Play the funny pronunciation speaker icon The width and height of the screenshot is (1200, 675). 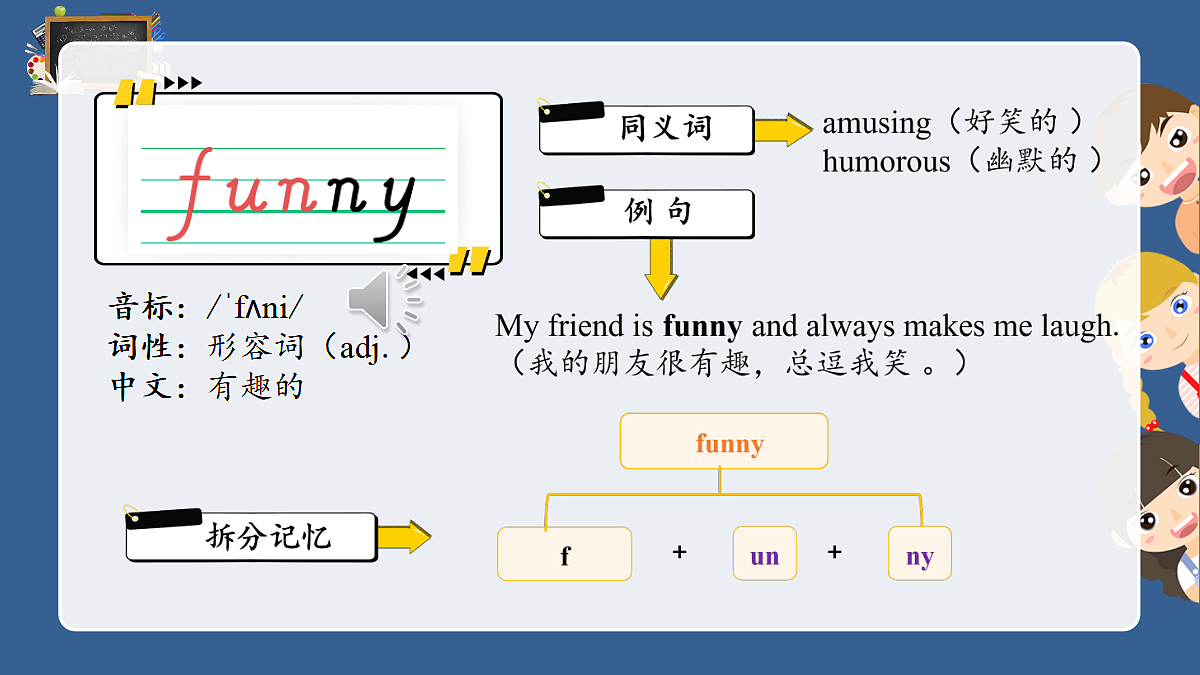384,299
